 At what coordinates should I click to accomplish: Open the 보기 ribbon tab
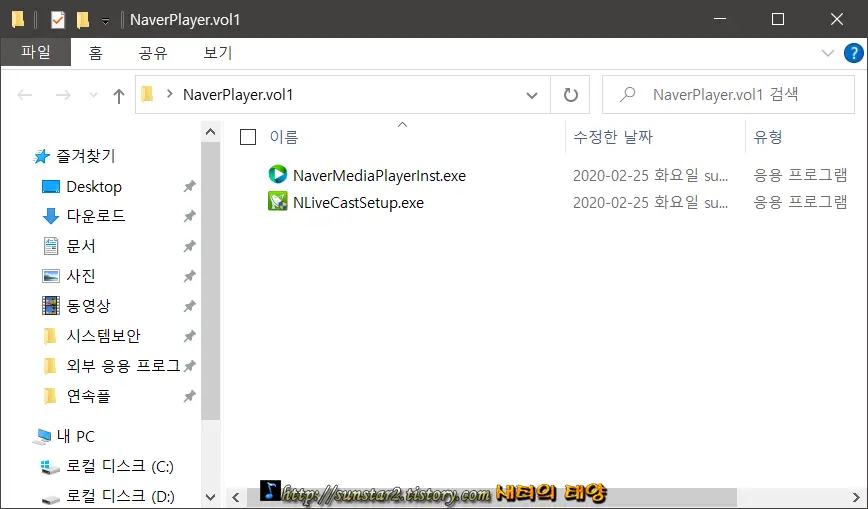coord(218,53)
